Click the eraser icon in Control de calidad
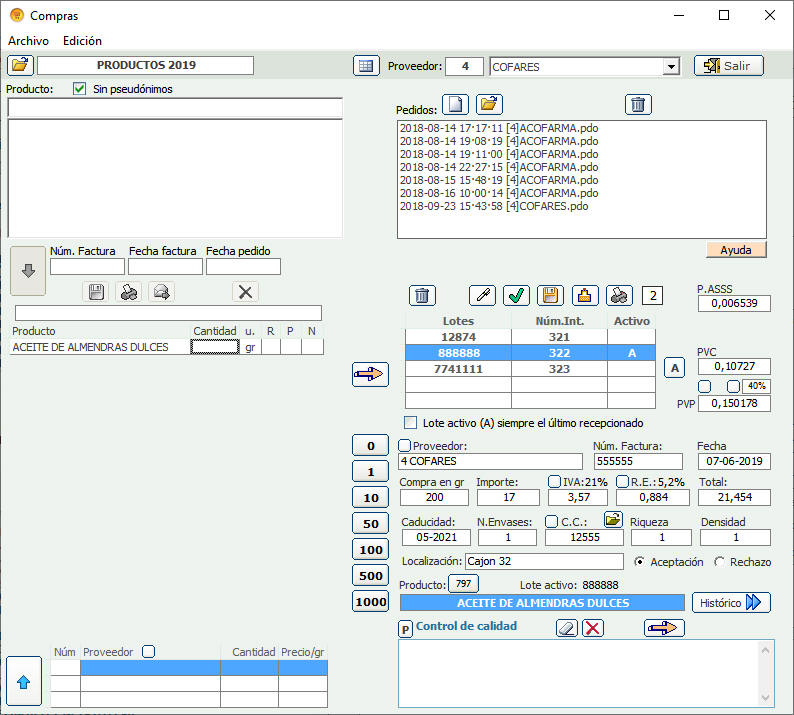The height and width of the screenshot is (715, 794). 567,628
